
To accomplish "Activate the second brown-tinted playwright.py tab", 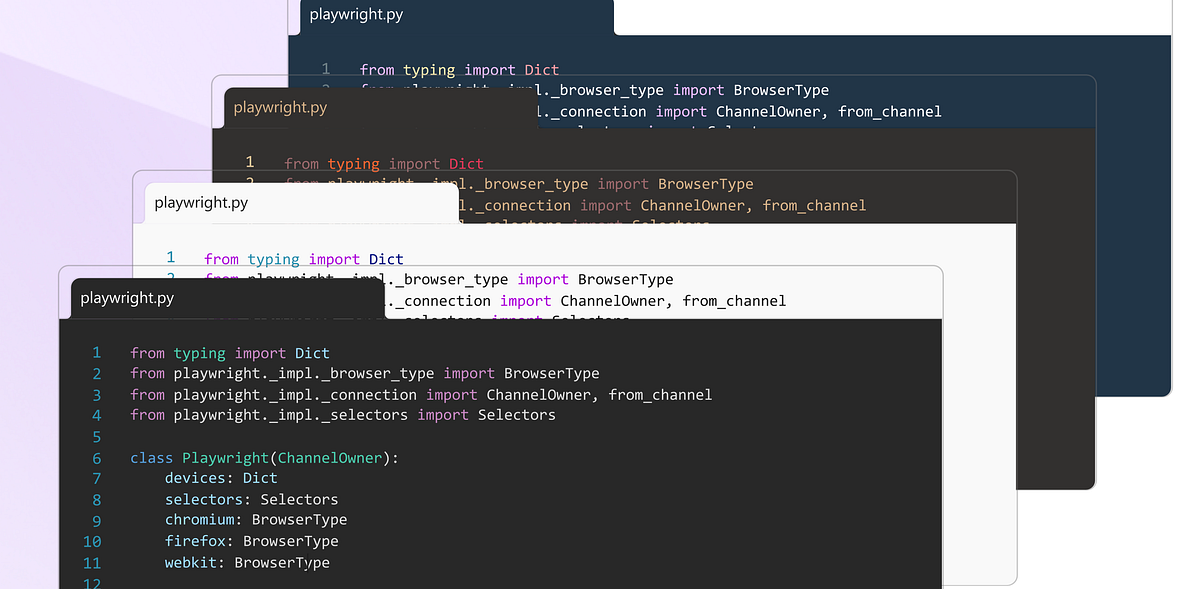I will pos(280,107).
